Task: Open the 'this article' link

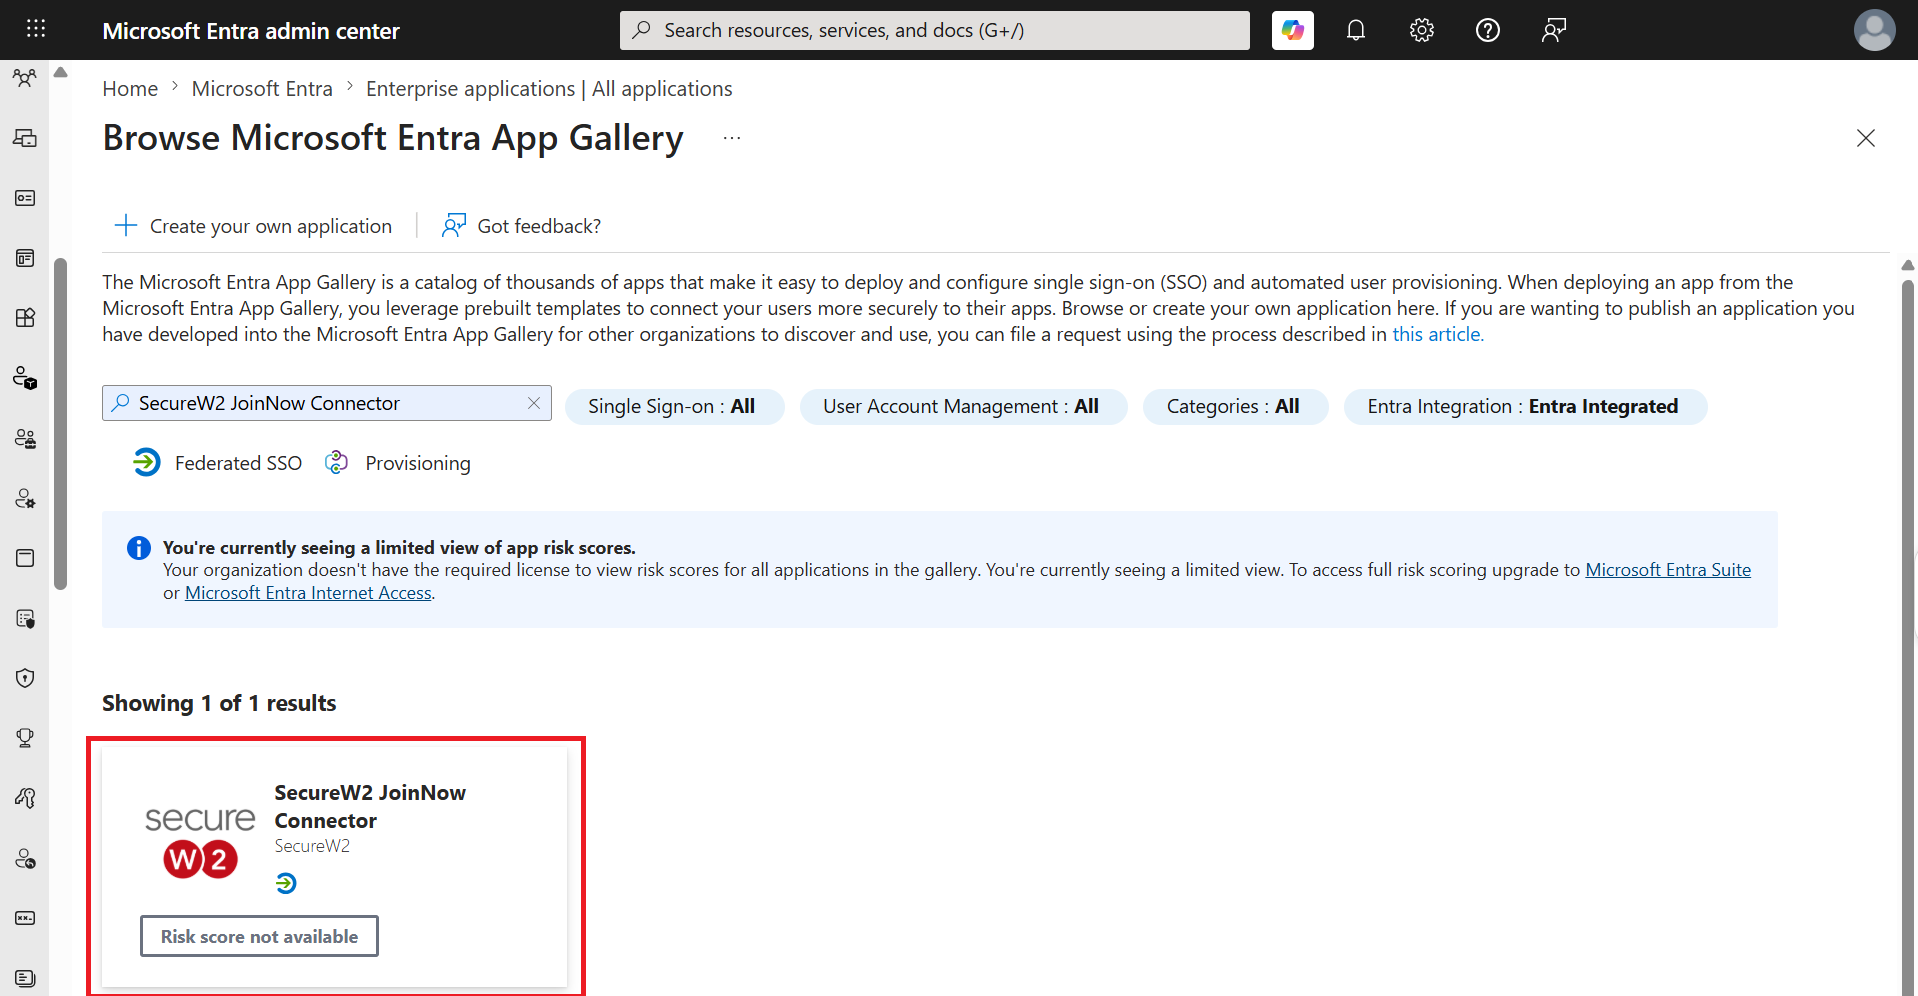Action: [1438, 334]
